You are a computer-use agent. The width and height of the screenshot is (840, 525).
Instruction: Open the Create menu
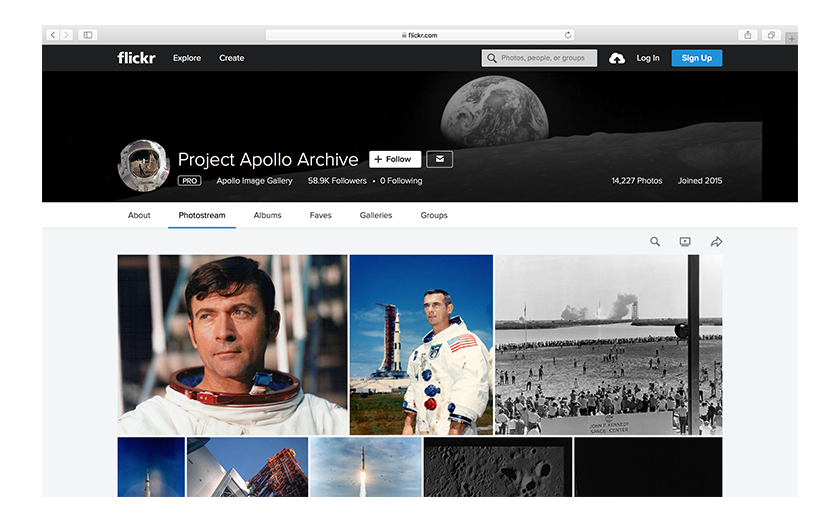click(232, 58)
